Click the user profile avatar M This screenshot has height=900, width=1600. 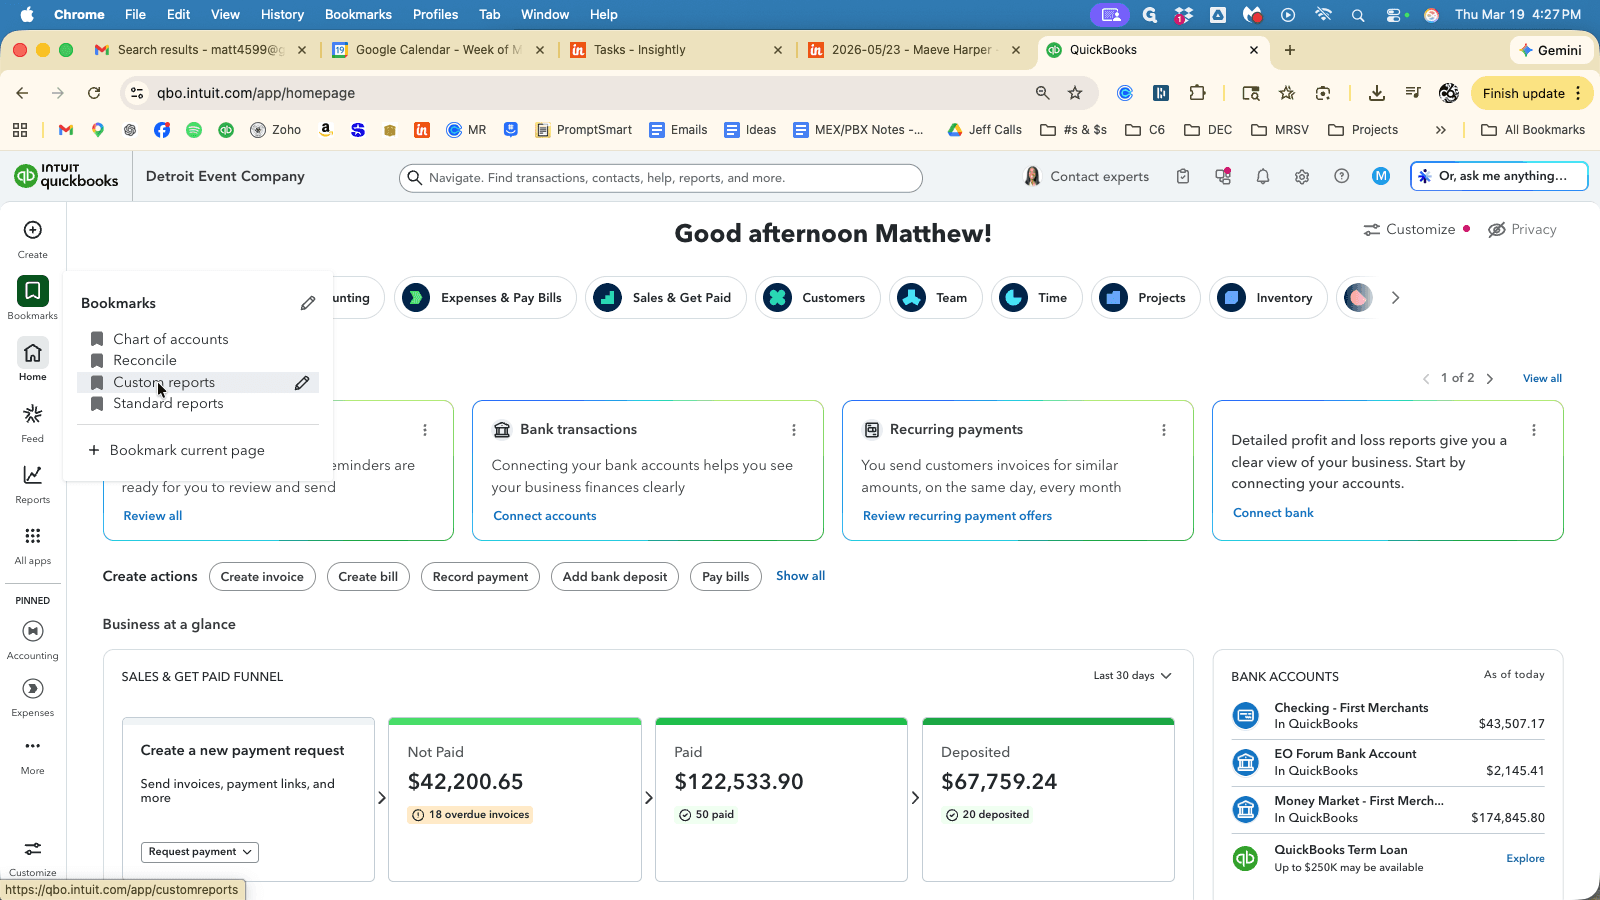coord(1381,176)
